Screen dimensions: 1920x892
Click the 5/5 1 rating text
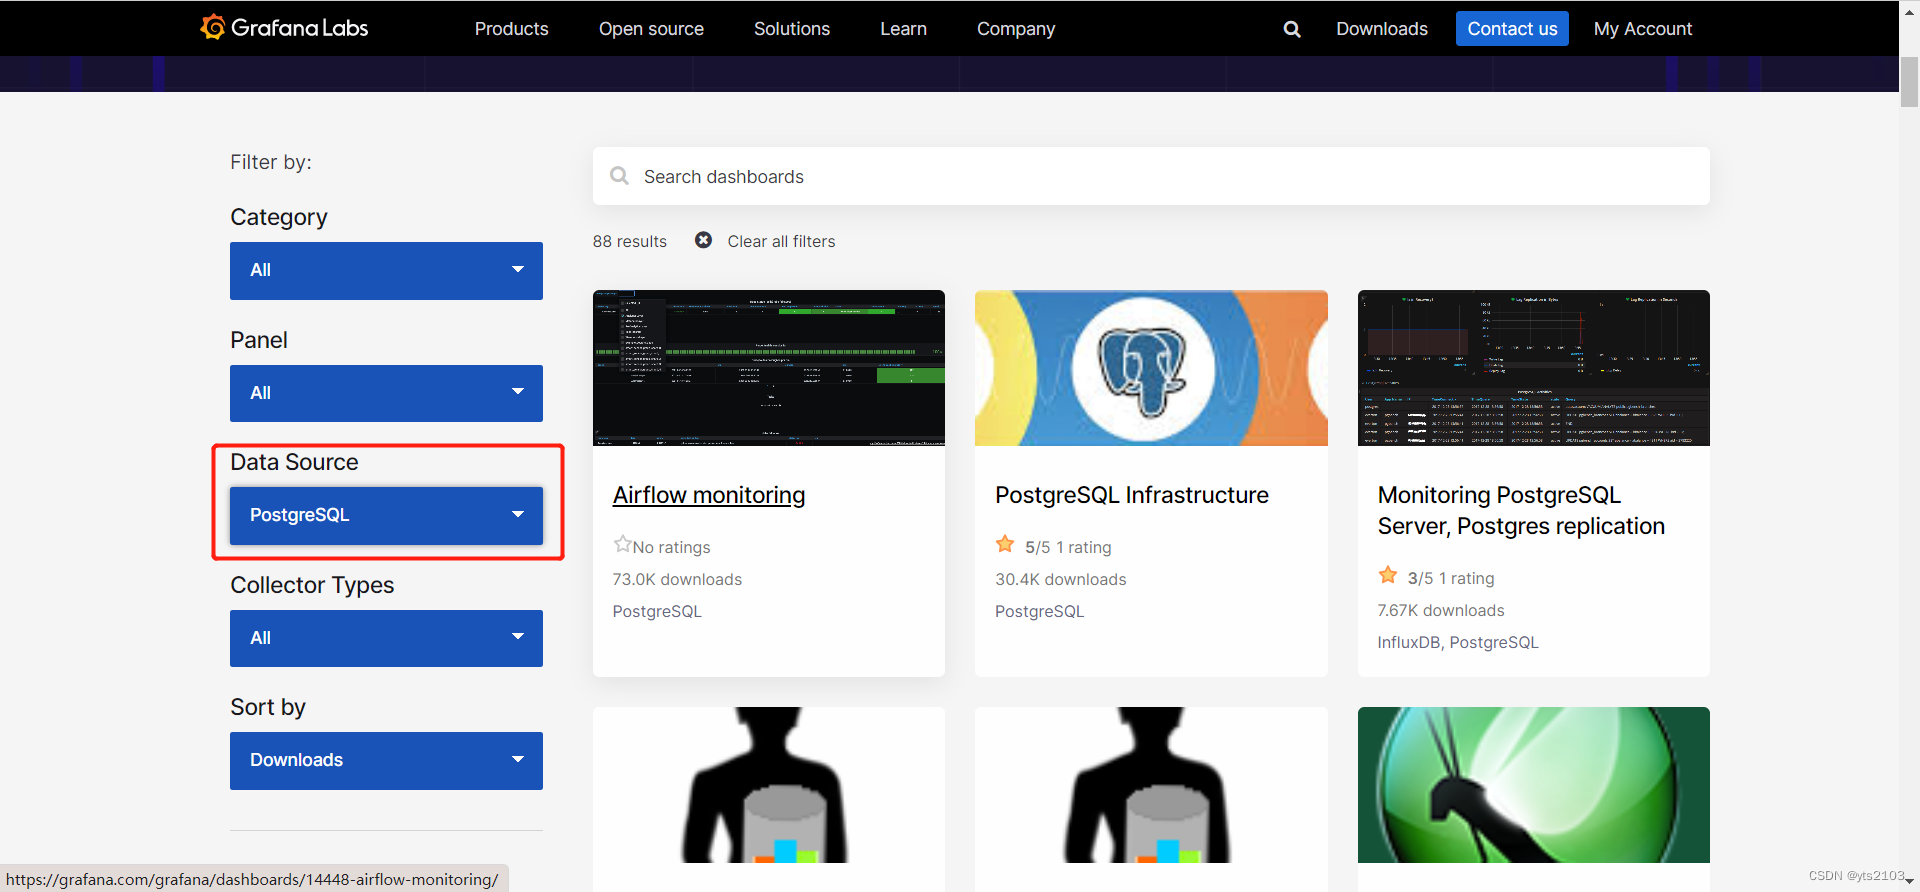[x=1068, y=547]
